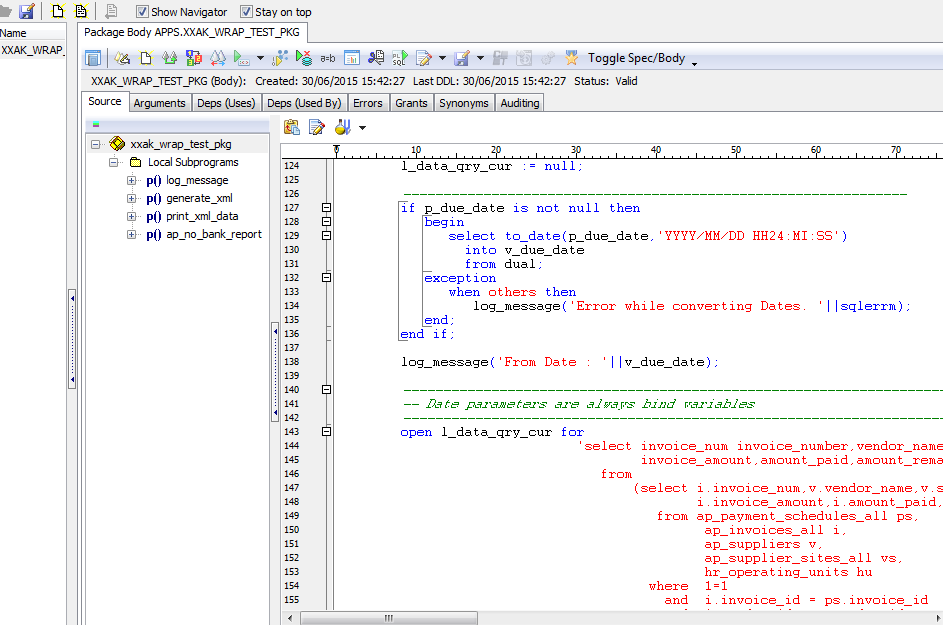
Task: Switch to the Errors tab
Action: tap(367, 103)
